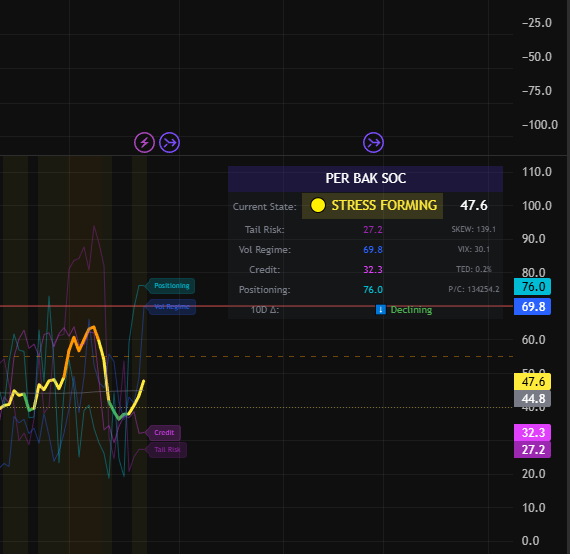Click the 76.0 cyan price scale tag
Viewport: 570px width, 554px height.
pyautogui.click(x=532, y=287)
